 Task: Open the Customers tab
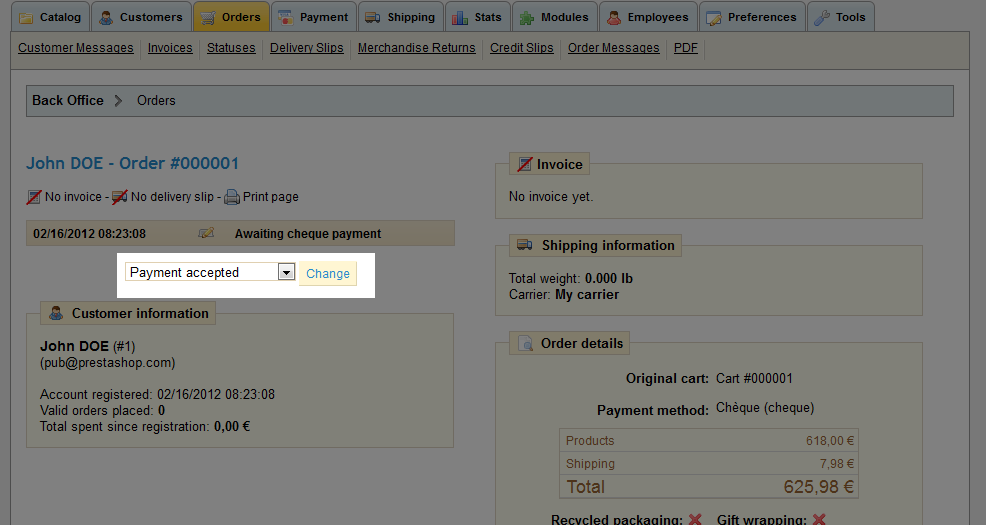pyautogui.click(x=141, y=17)
